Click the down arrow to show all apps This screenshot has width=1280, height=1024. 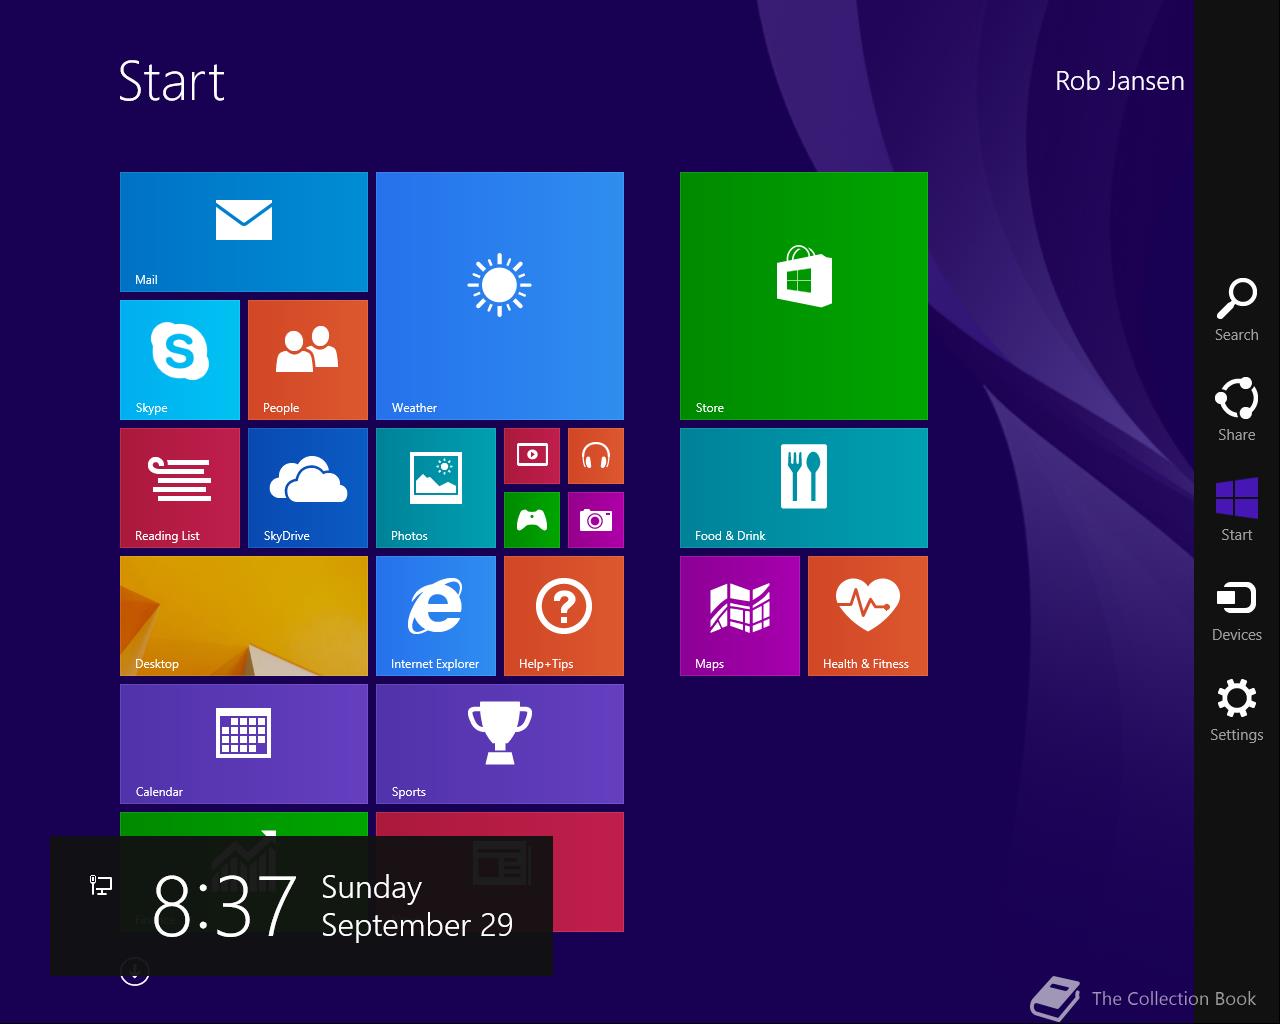pyautogui.click(x=135, y=971)
